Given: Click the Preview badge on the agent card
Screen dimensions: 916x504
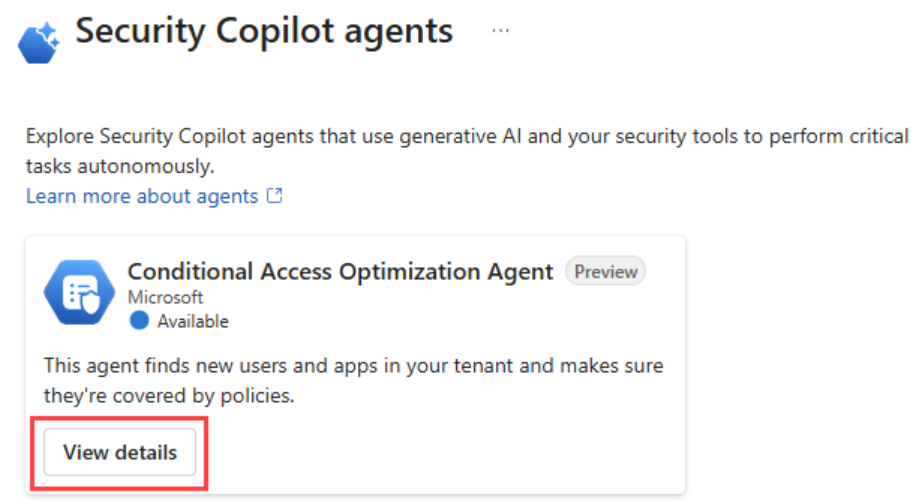Looking at the screenshot, I should (606, 271).
